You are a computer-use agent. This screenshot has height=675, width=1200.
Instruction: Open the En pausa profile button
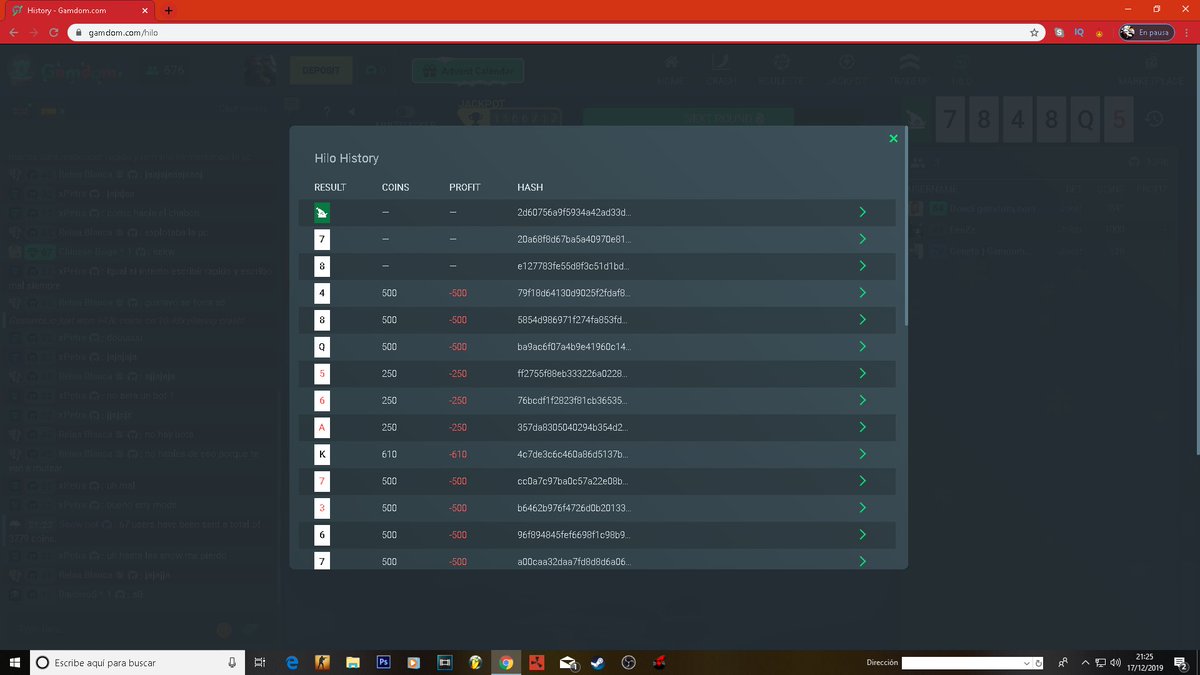[1146, 32]
